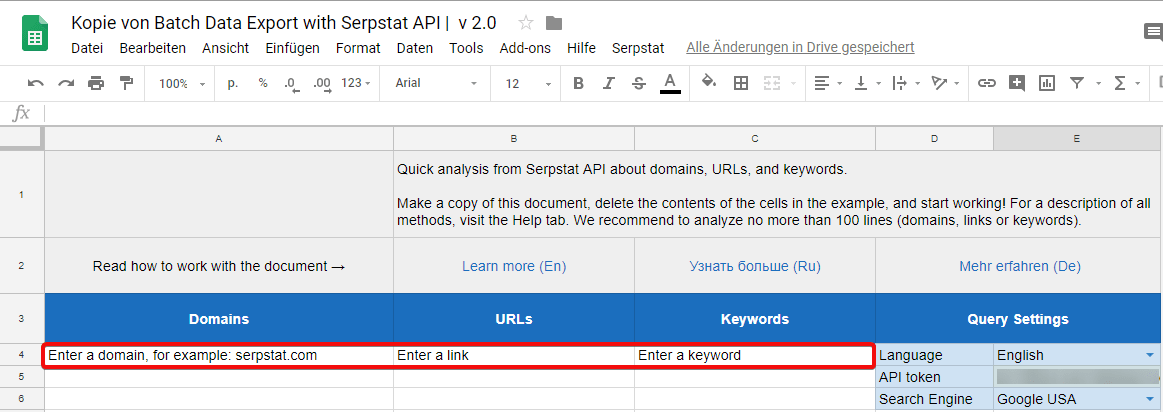The image size is (1163, 412).
Task: Open the Language 'English' cell dropdown
Action: click(x=1149, y=356)
